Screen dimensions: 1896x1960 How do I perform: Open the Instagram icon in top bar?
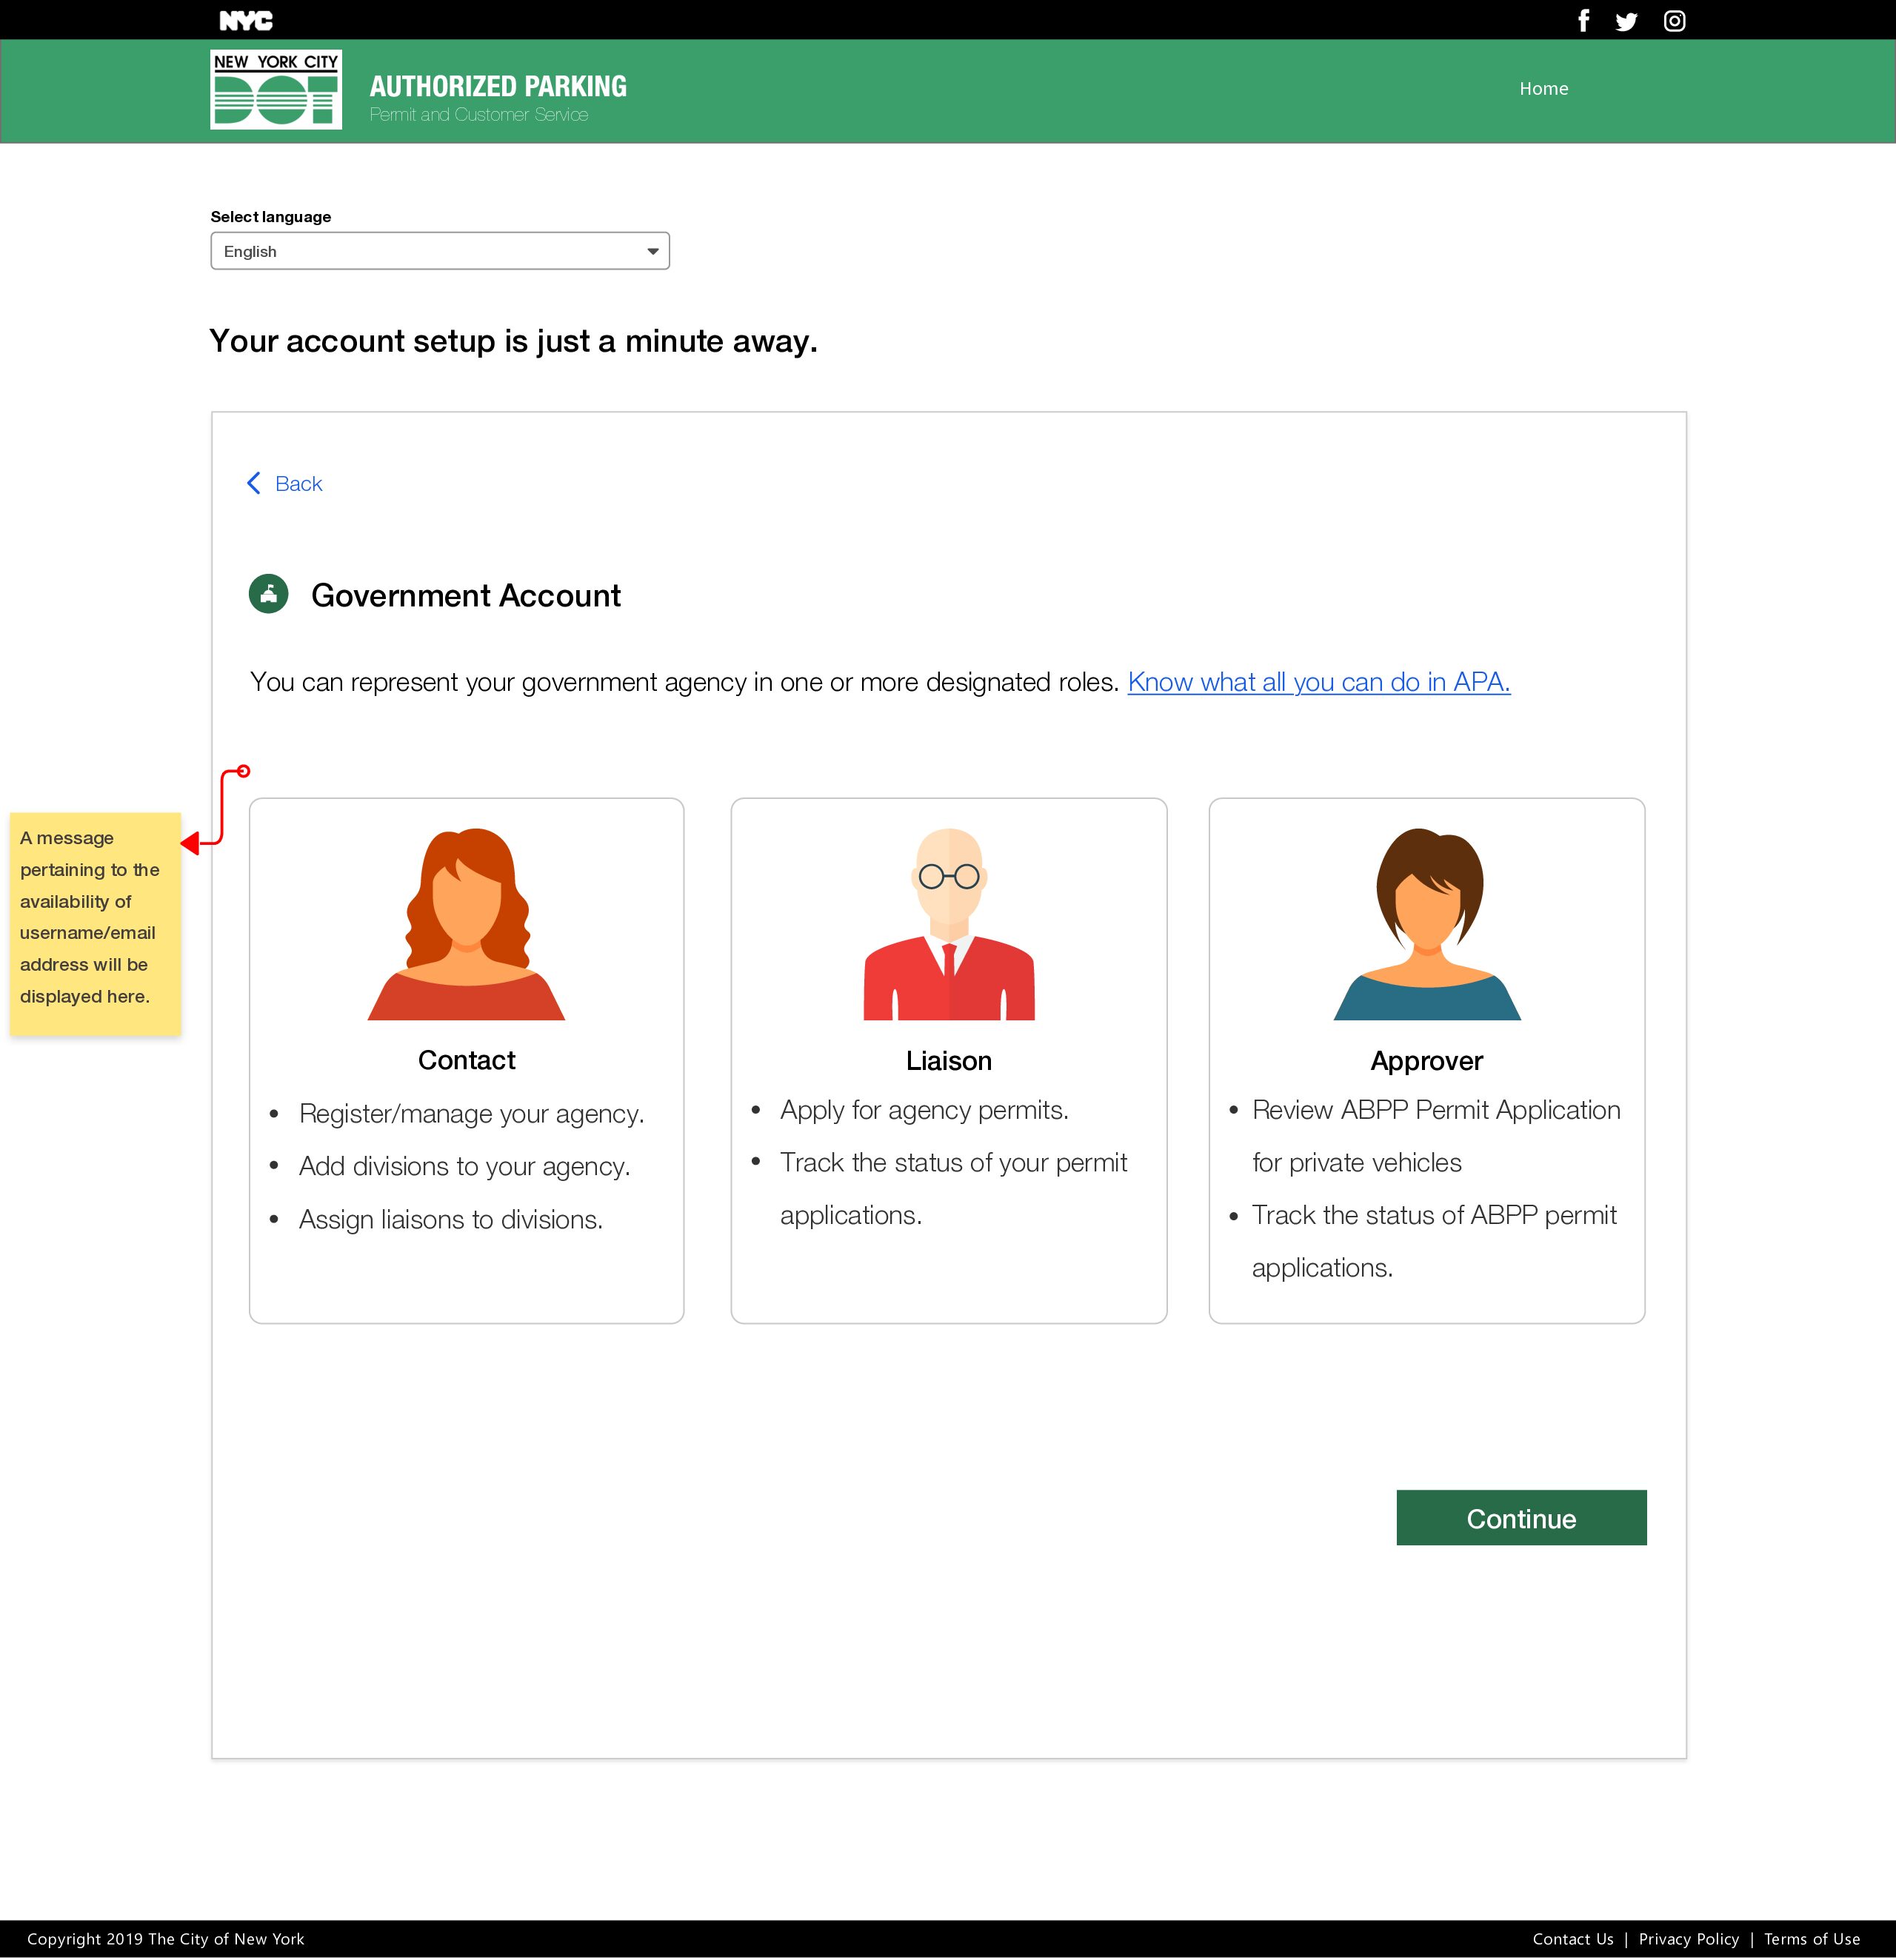pyautogui.click(x=1674, y=21)
